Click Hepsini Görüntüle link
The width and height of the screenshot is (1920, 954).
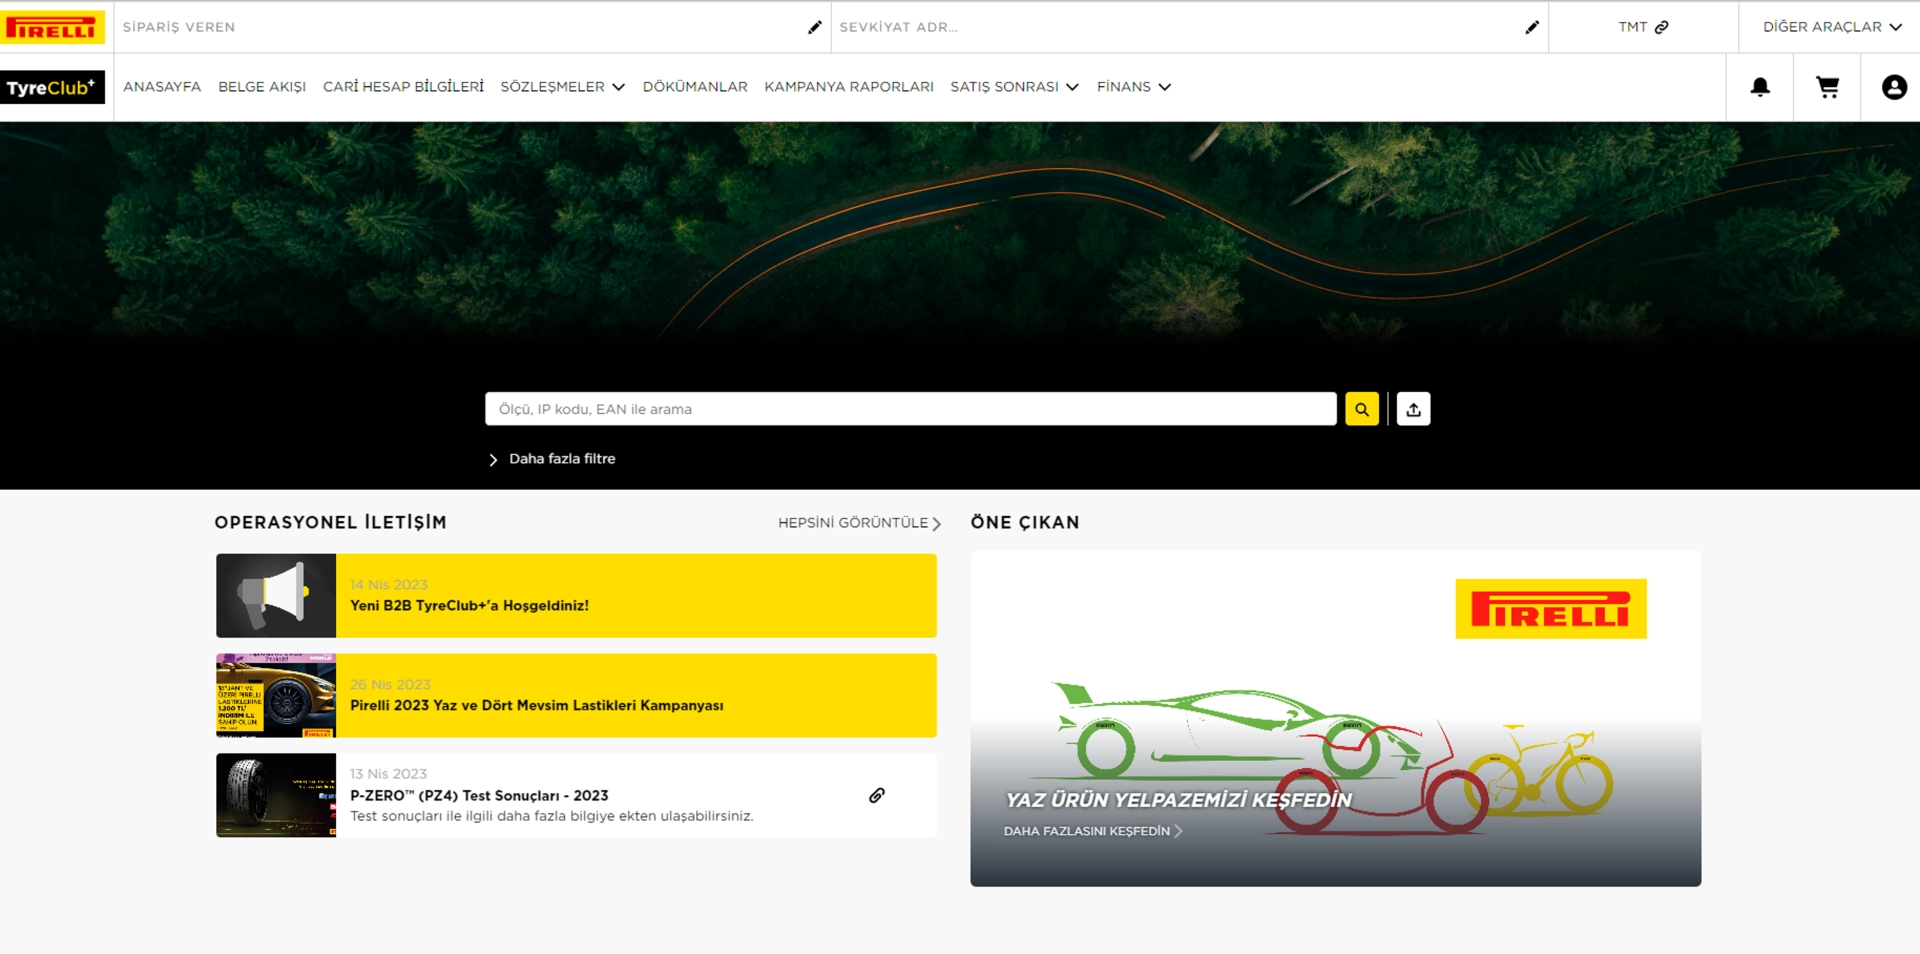click(859, 523)
